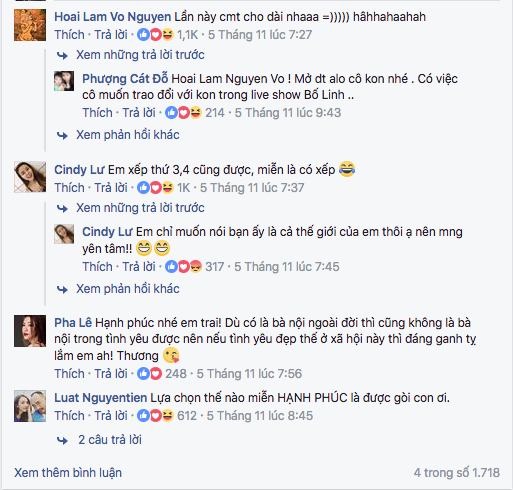Click reaction emojis on Phượng Cát Đỗ's reply

184,113
